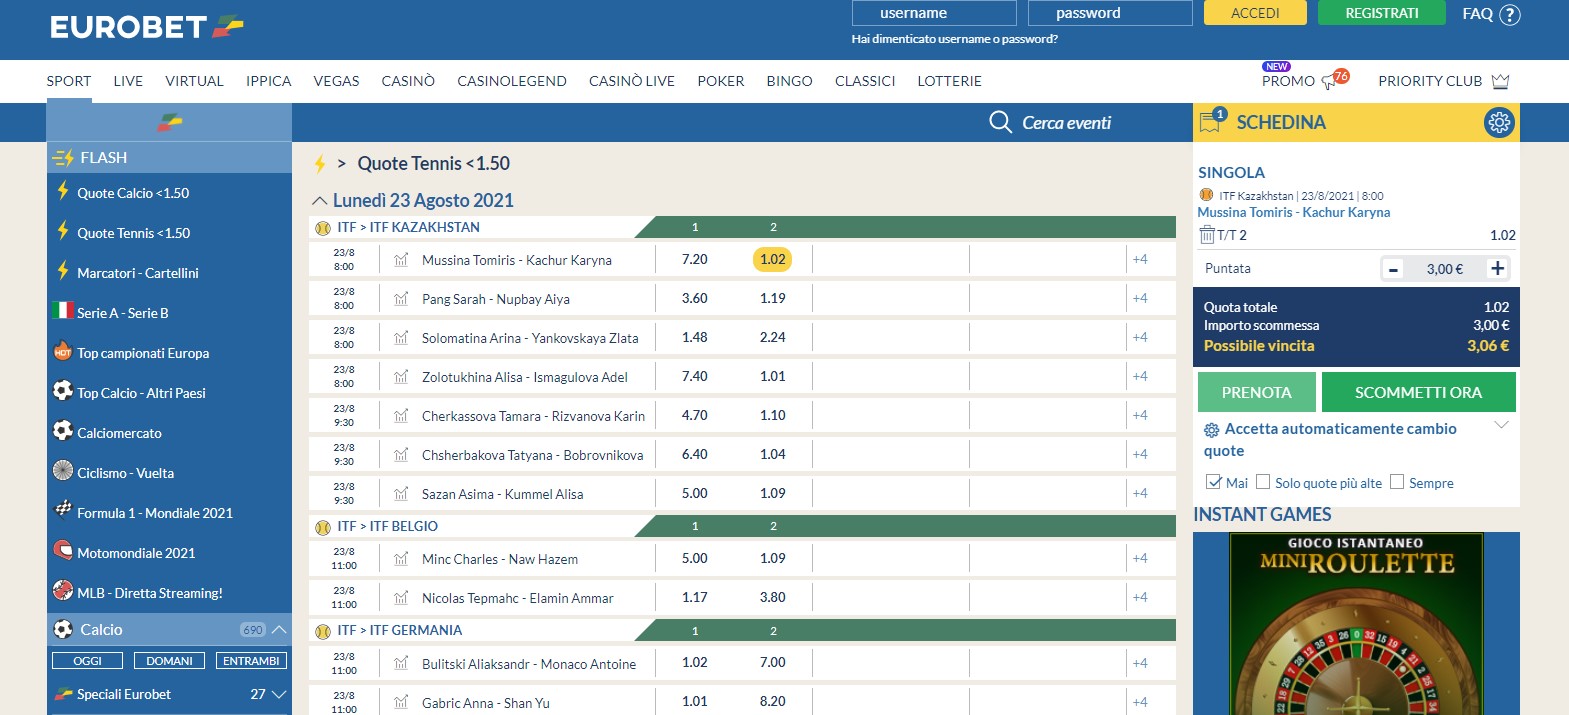Viewport: 1569px width, 715px height.
Task: Expand +4 markets for Mussina Tomiris match
Action: (x=1140, y=259)
